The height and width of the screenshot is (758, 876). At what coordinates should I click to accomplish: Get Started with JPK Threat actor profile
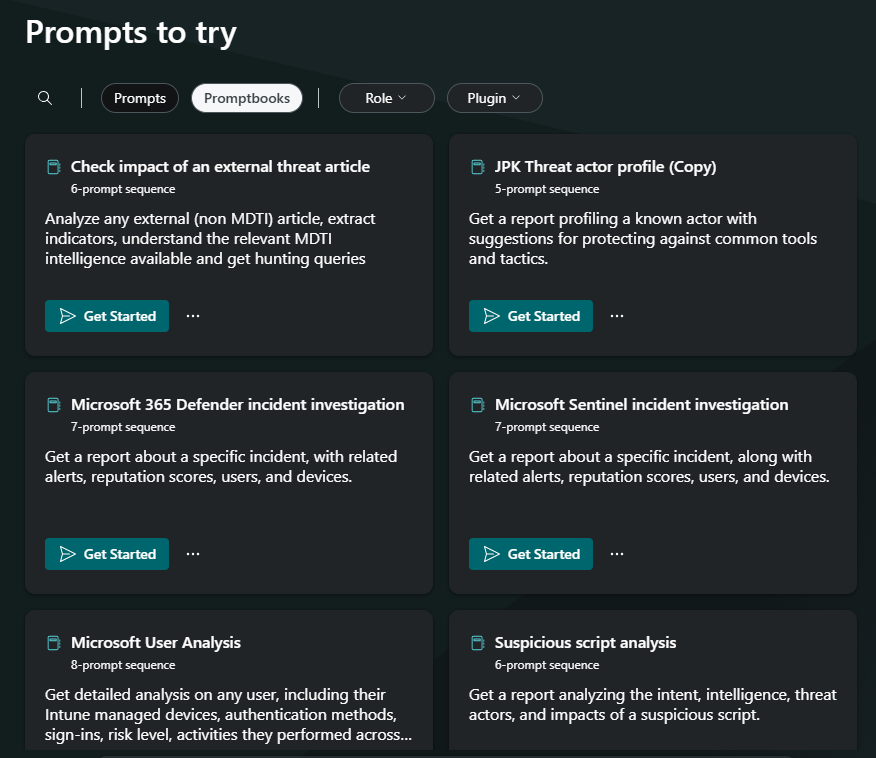pos(531,316)
